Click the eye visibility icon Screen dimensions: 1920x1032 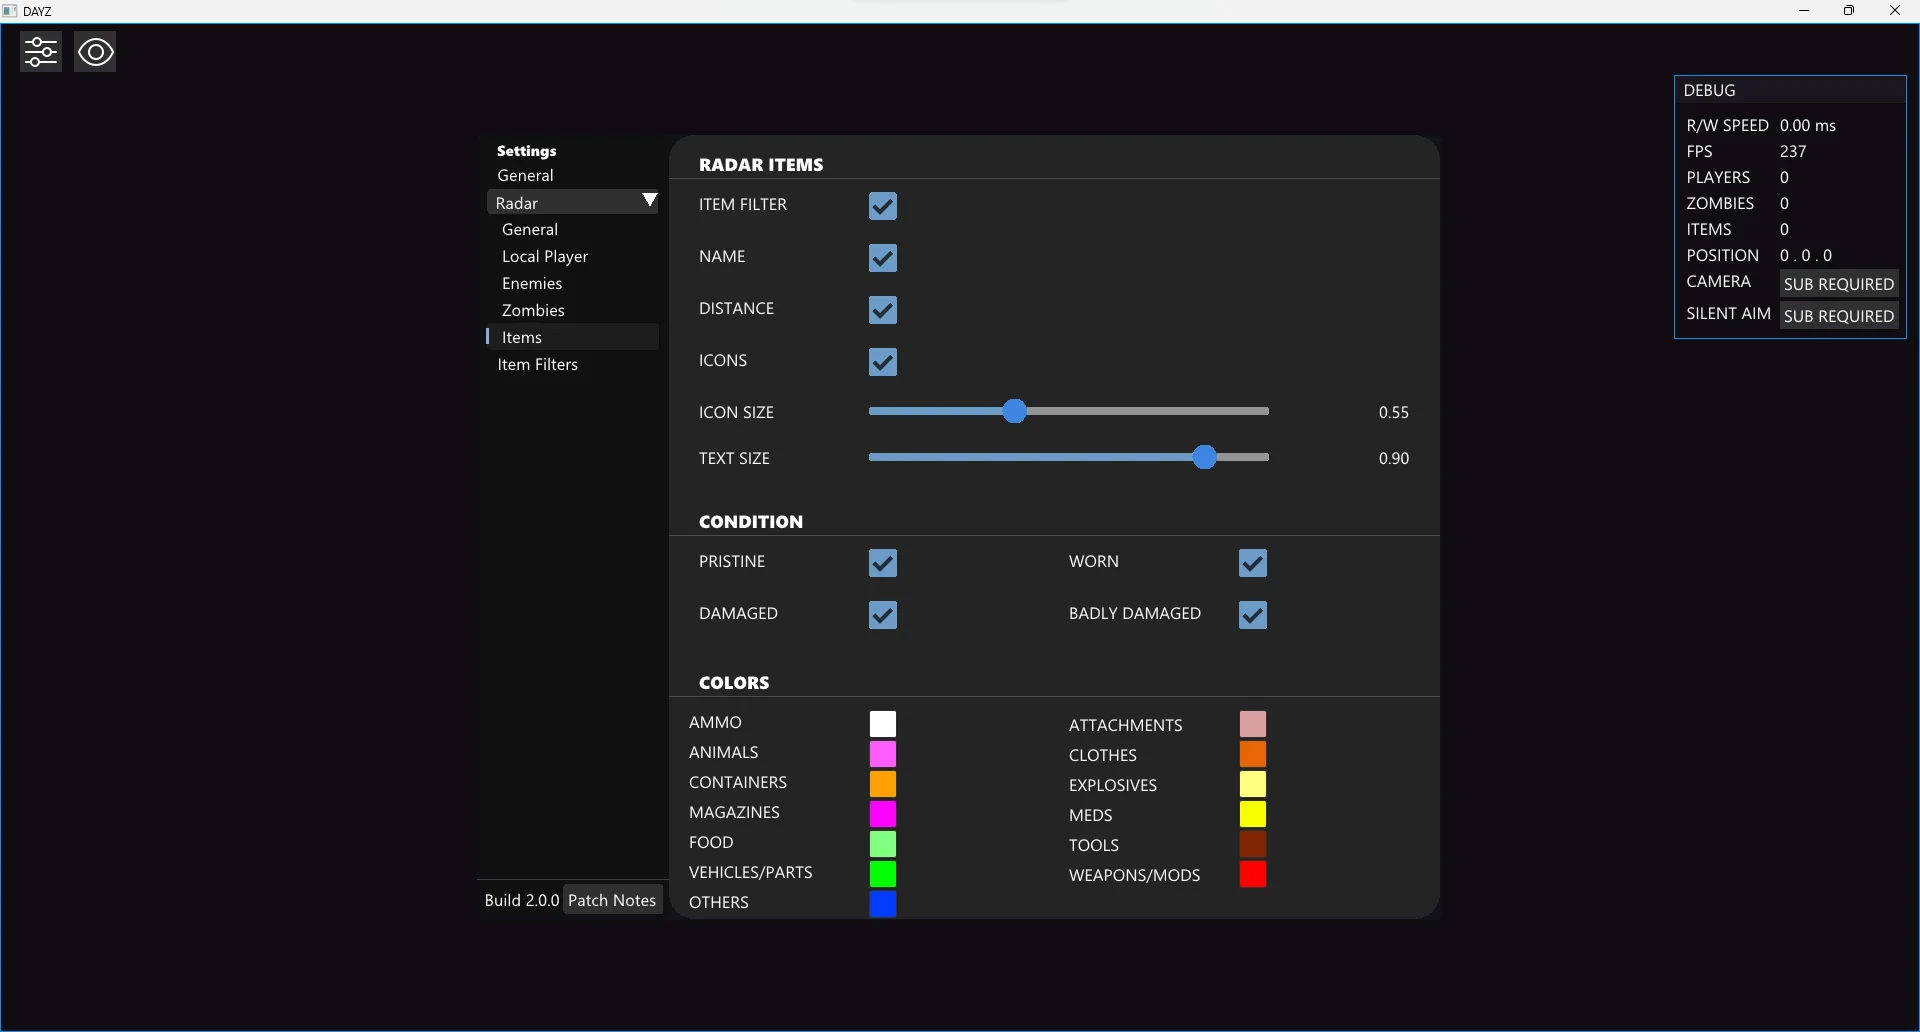click(95, 52)
